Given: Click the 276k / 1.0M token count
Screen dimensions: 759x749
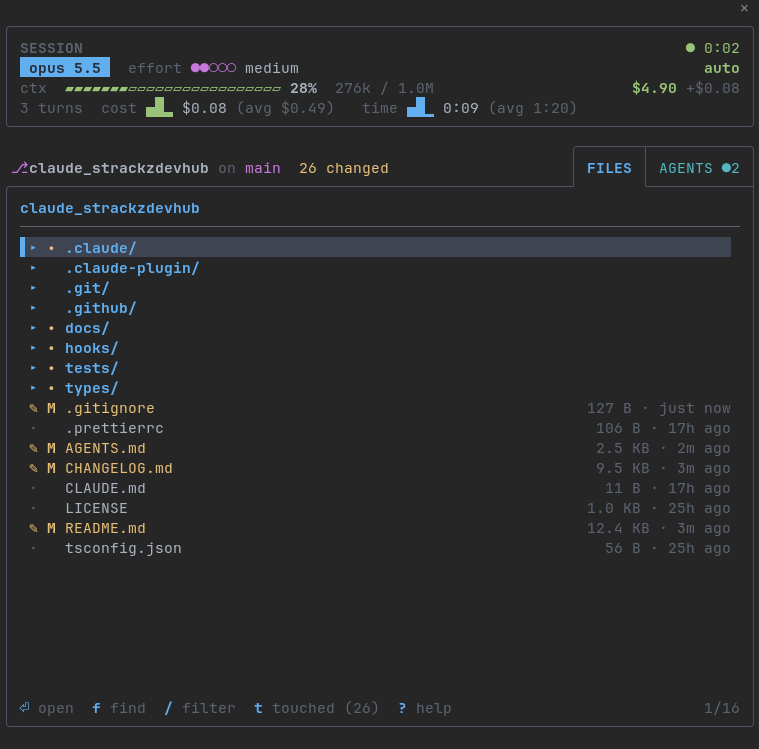Looking at the screenshot, I should click(x=384, y=88).
